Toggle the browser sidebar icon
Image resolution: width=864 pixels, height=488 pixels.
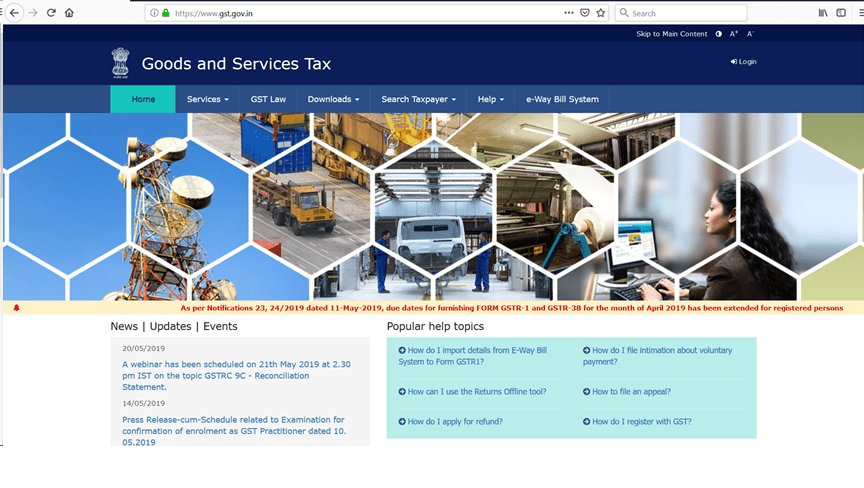(841, 13)
